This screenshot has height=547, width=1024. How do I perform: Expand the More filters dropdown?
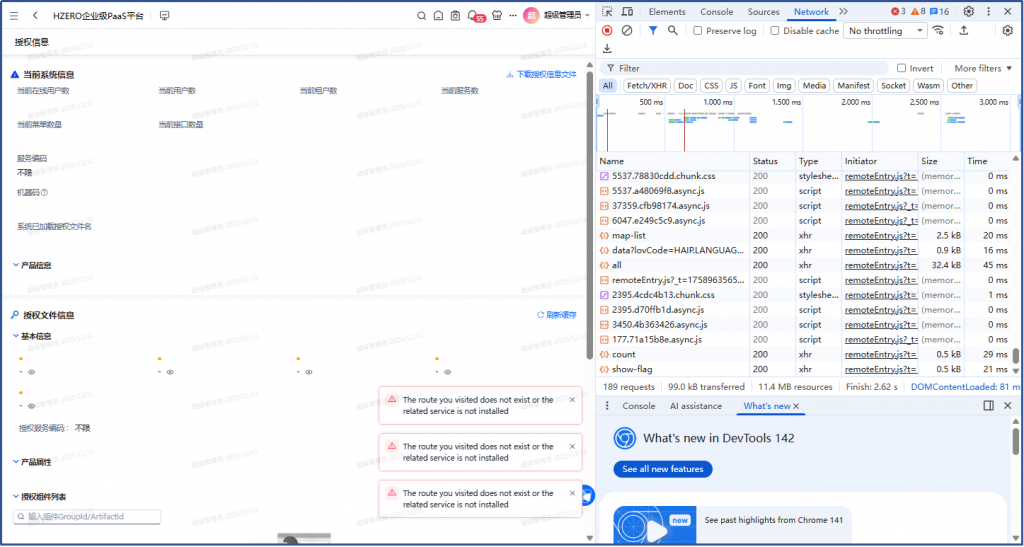tap(982, 68)
